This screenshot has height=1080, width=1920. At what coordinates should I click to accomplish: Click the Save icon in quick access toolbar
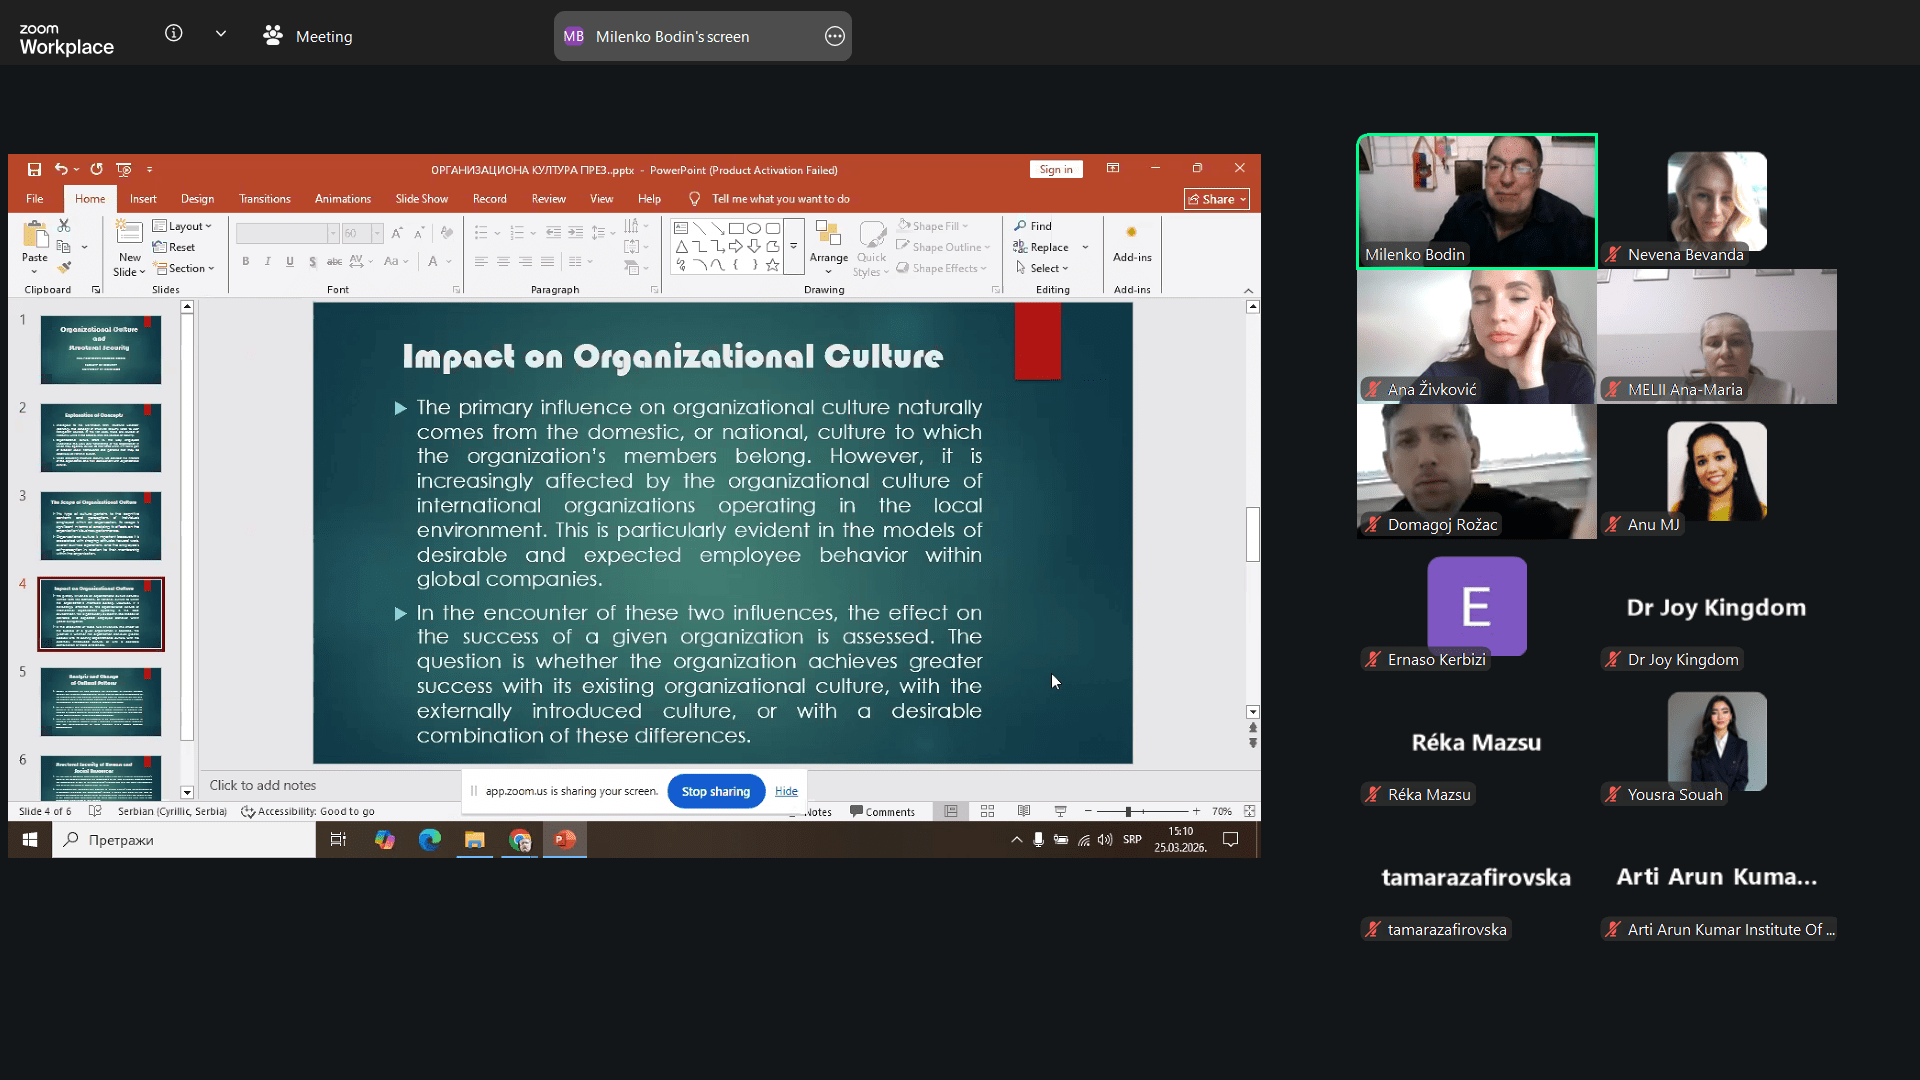click(x=34, y=170)
